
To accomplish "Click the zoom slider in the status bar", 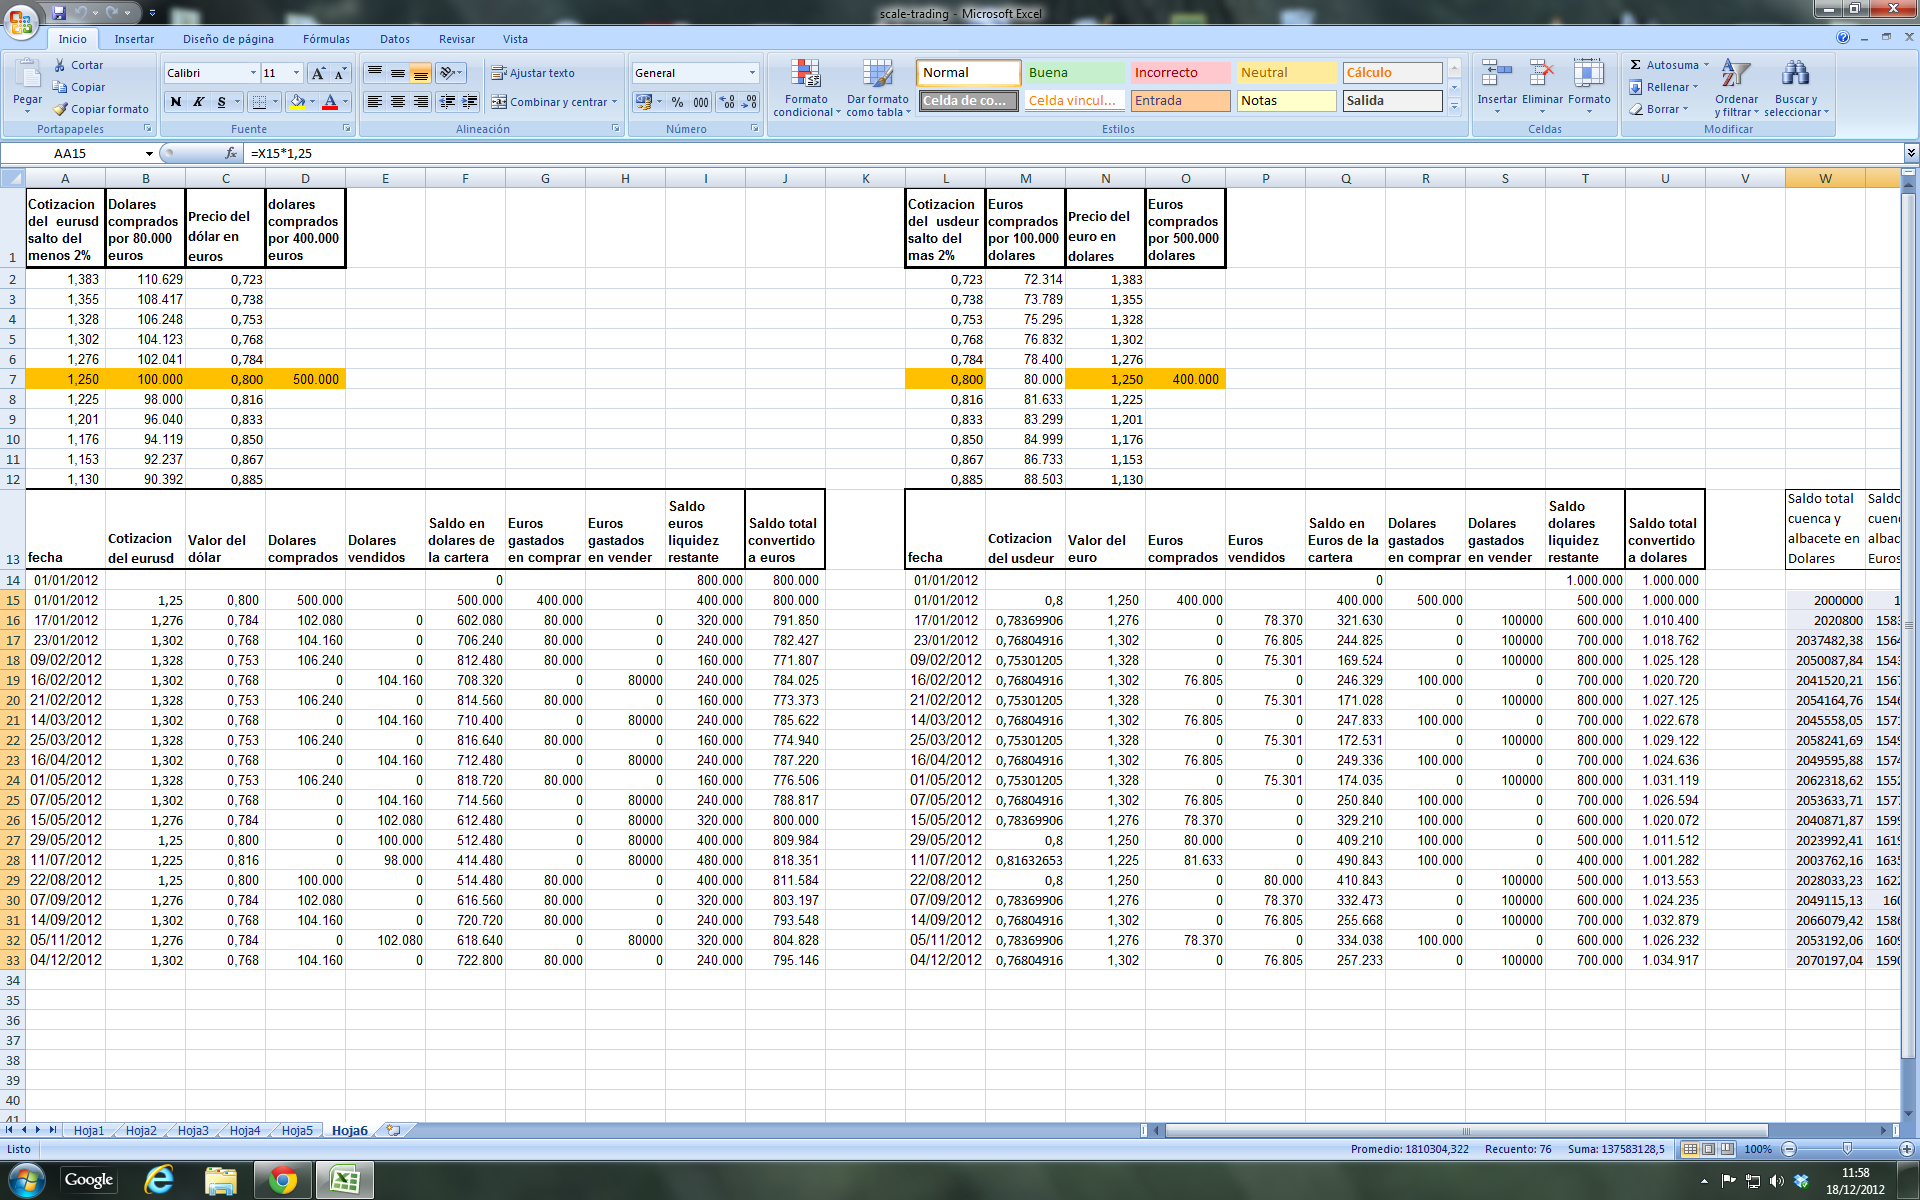I will click(x=1847, y=1149).
